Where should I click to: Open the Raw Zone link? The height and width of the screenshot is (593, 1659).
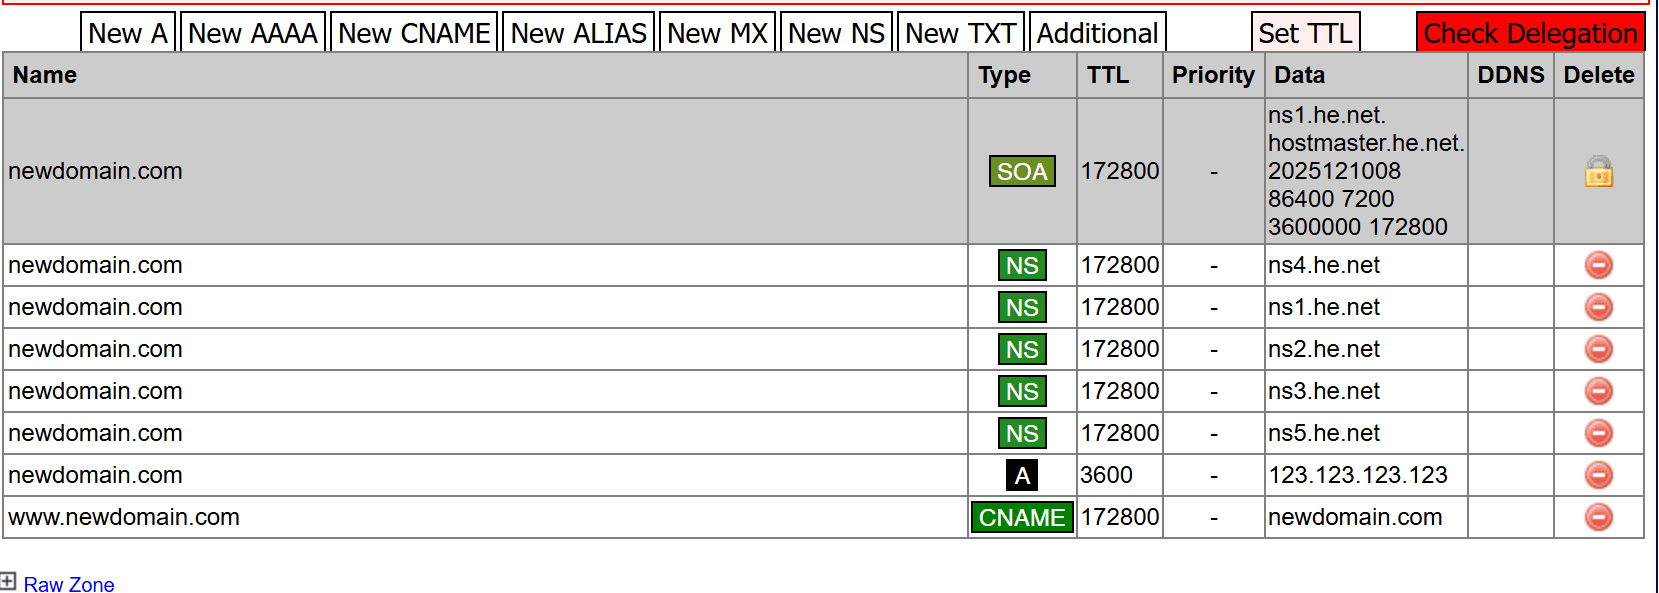[x=69, y=584]
